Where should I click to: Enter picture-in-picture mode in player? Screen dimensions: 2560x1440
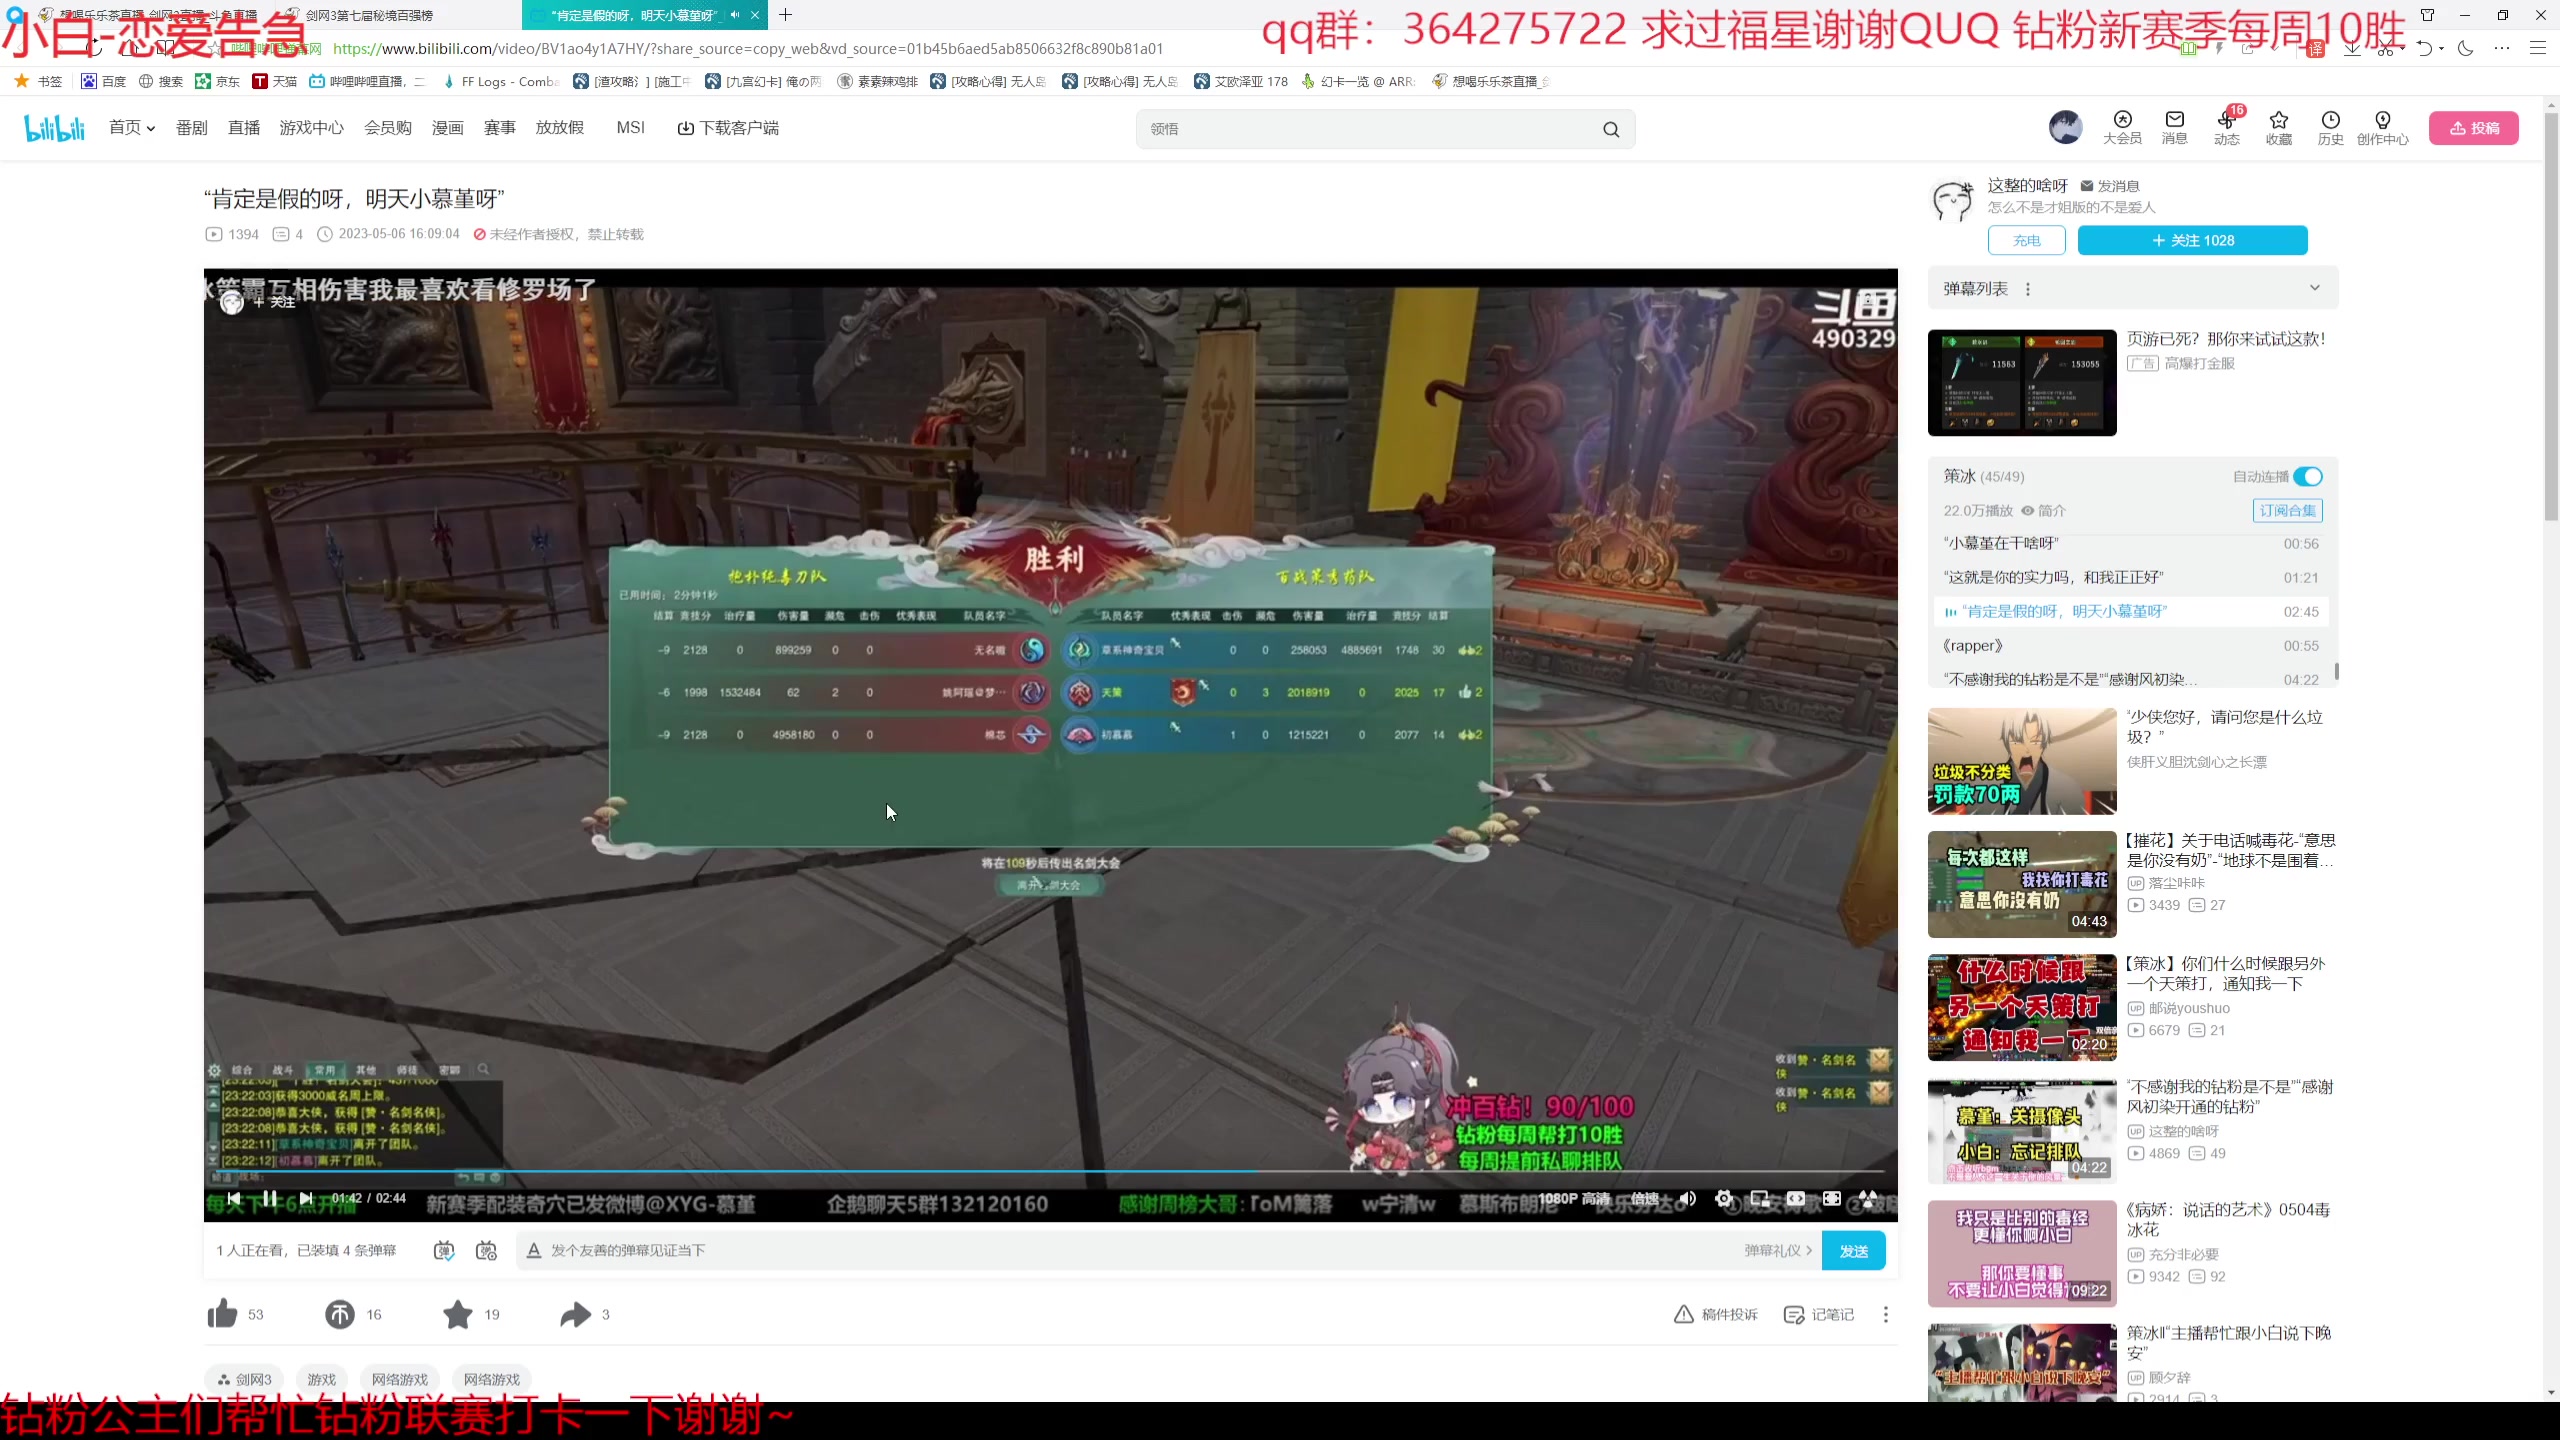click(1760, 1198)
